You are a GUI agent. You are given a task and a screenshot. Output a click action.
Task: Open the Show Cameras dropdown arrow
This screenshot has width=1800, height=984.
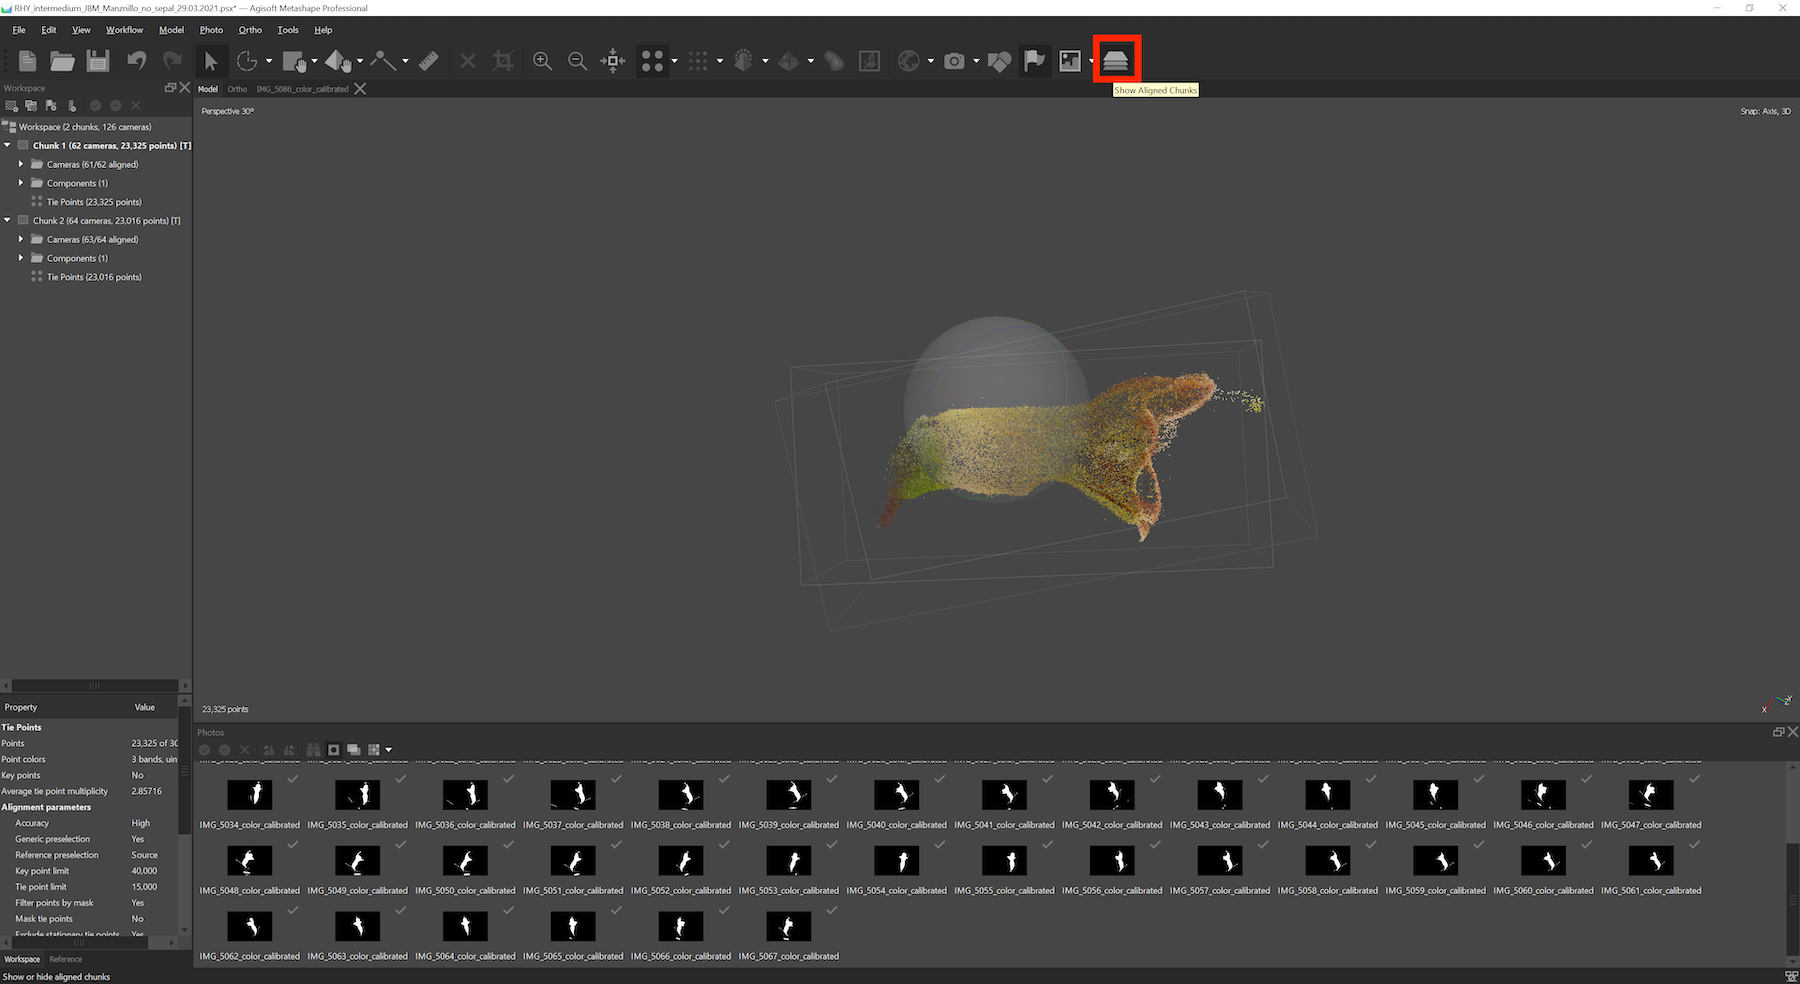point(976,61)
